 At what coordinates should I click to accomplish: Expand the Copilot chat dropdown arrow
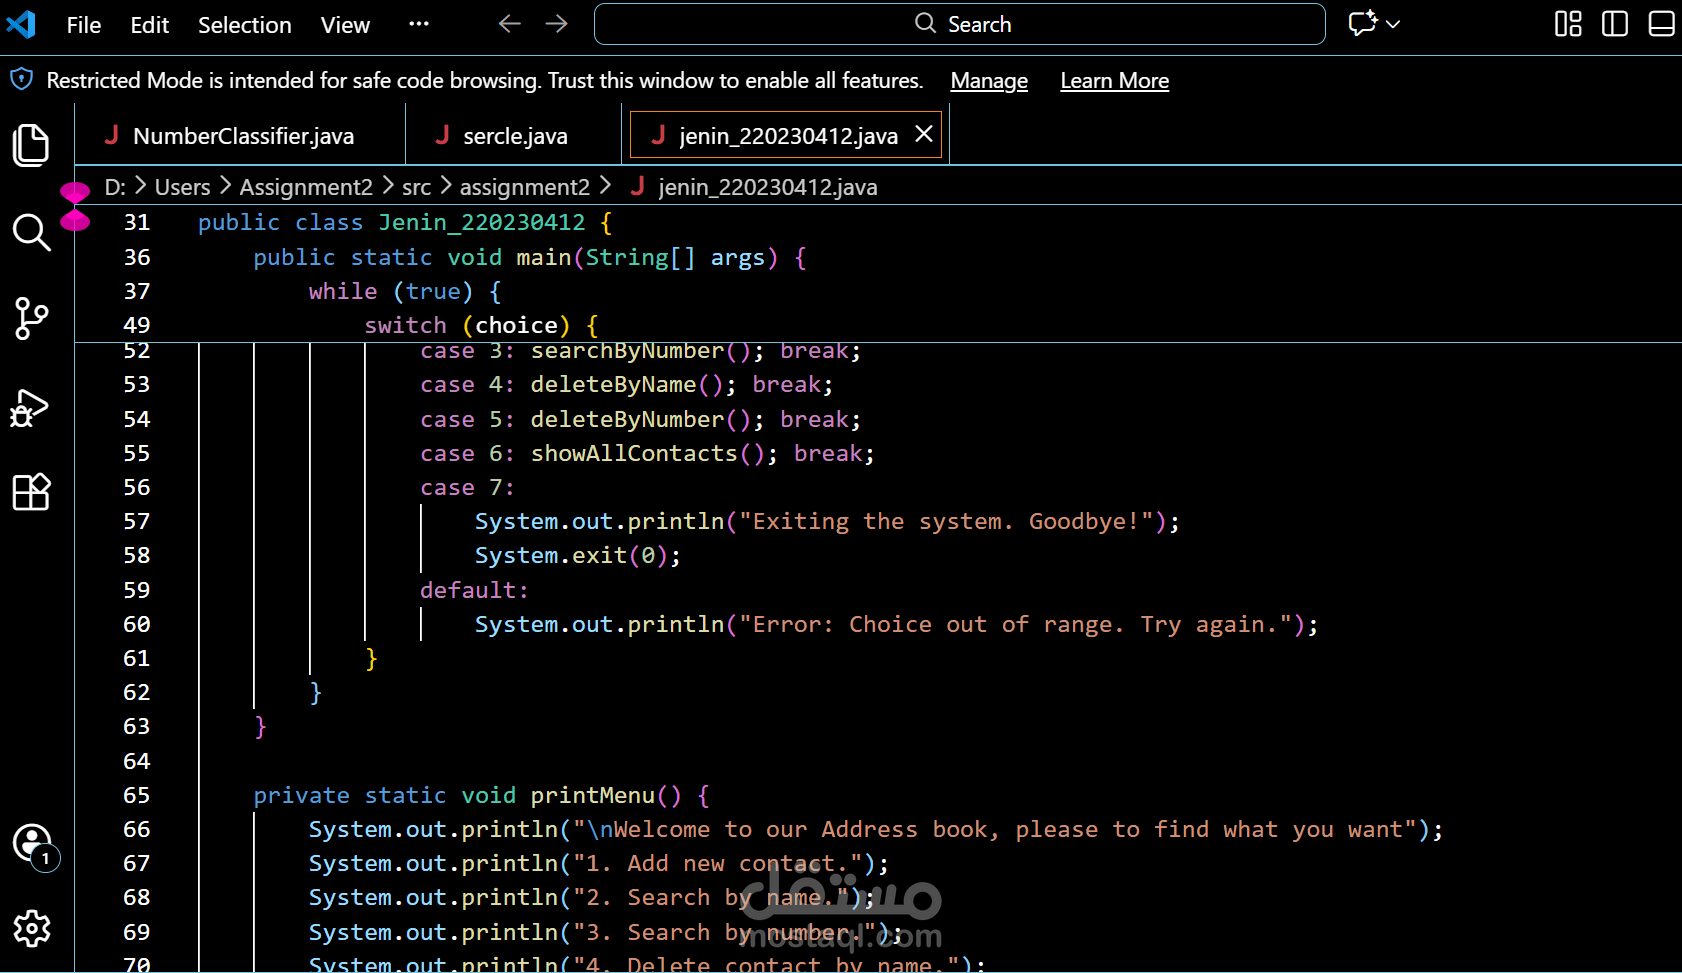click(x=1393, y=24)
